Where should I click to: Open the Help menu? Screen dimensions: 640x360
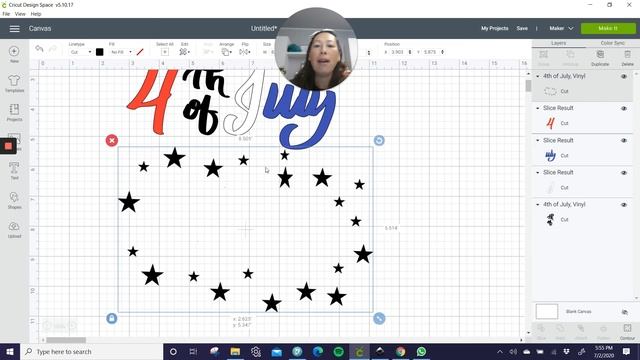(x=36, y=14)
